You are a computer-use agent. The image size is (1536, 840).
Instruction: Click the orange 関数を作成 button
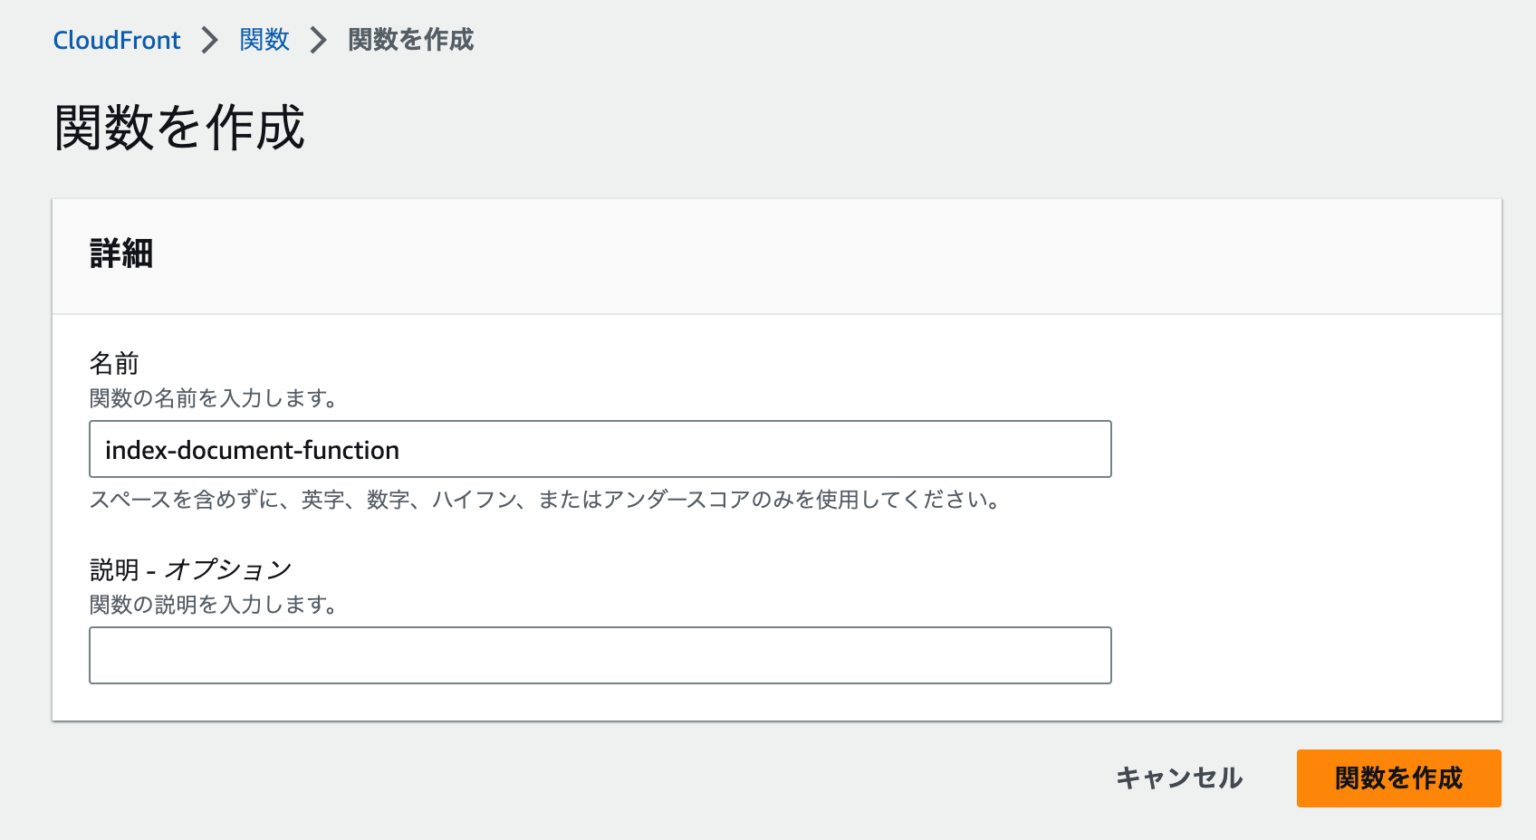pyautogui.click(x=1398, y=778)
